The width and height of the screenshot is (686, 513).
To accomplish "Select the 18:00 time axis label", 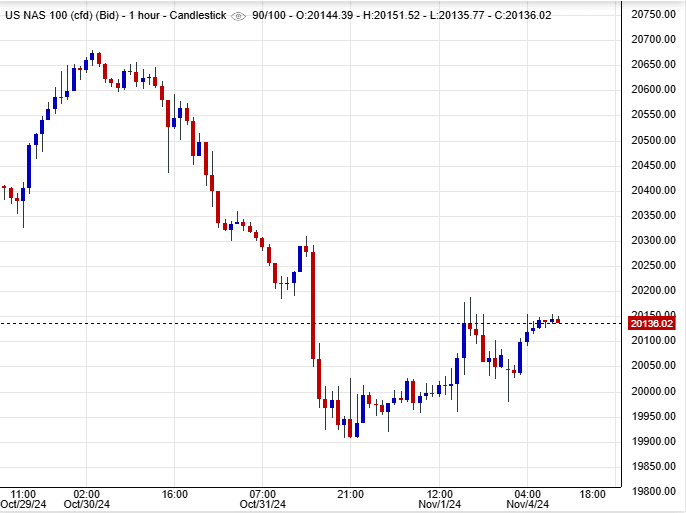I will coord(593,494).
